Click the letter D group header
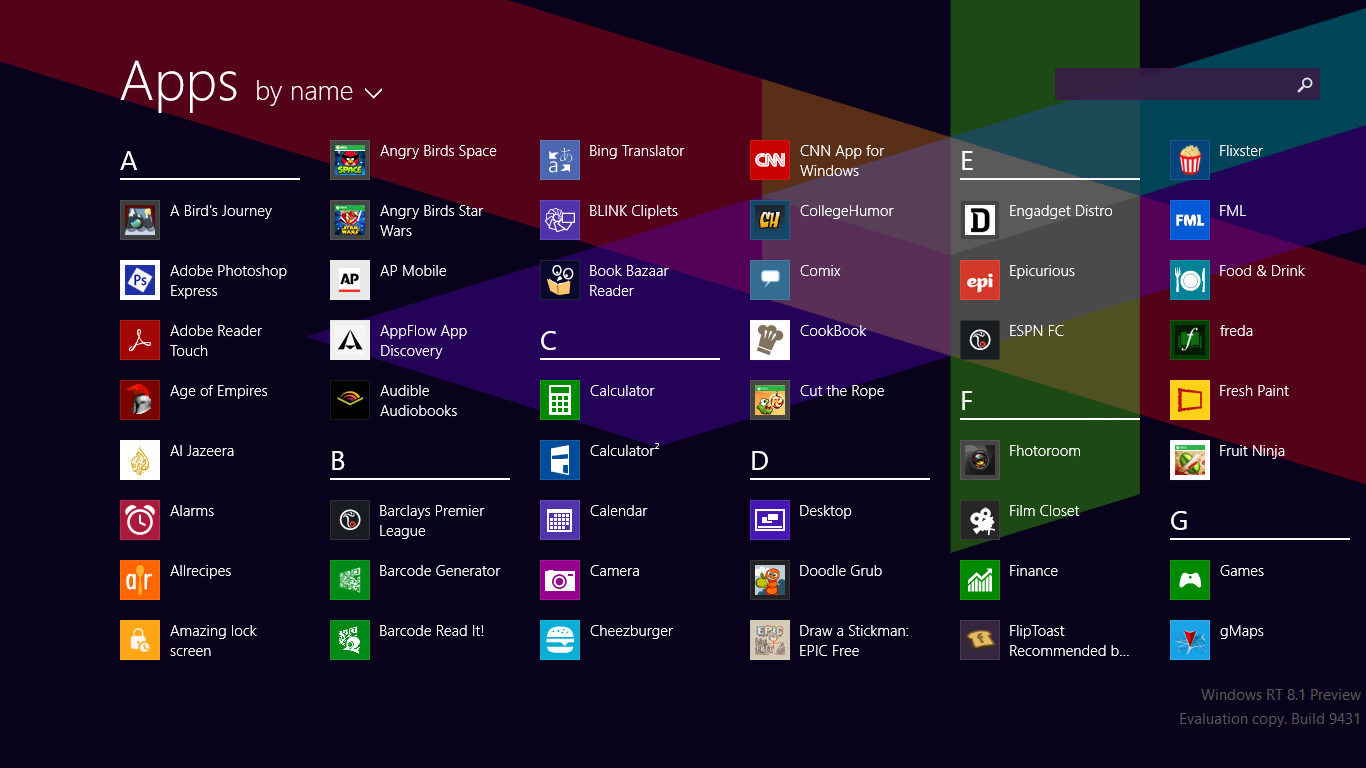Viewport: 1366px width, 768px height. point(840,461)
